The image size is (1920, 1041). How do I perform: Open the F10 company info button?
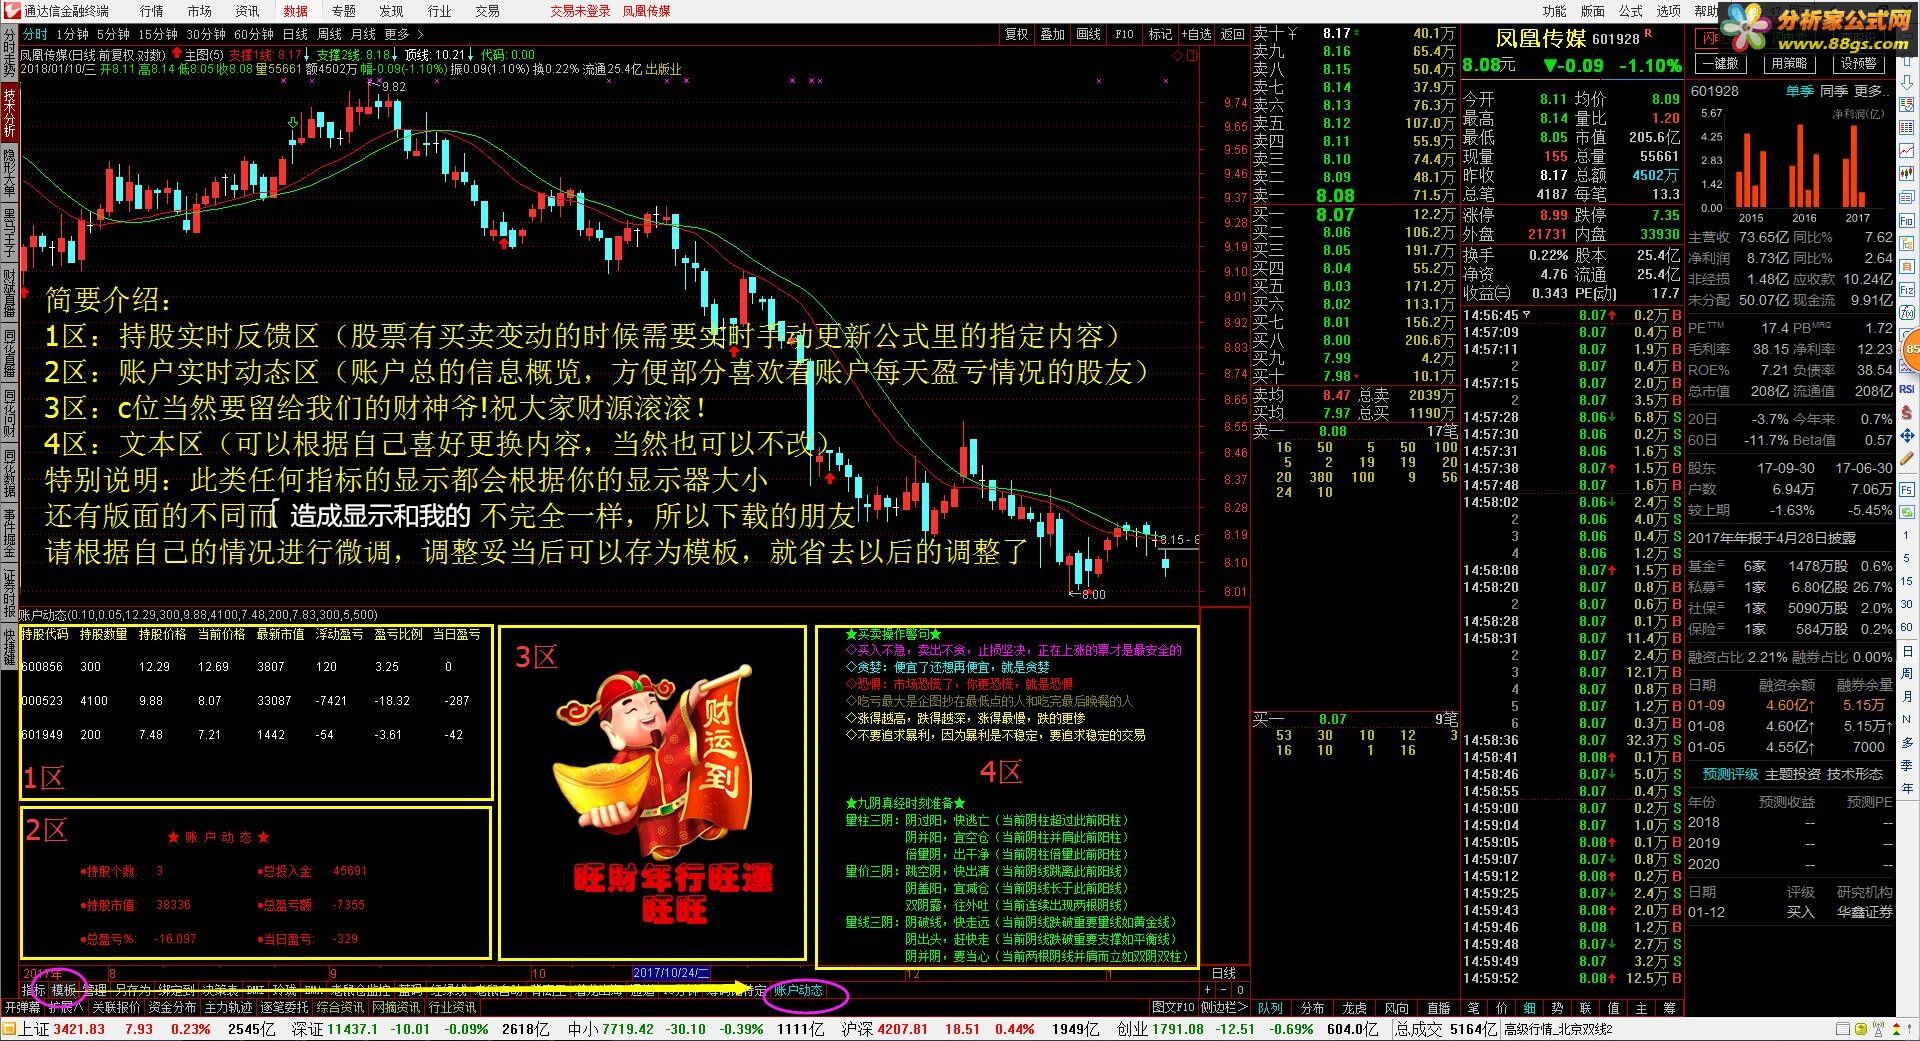[x=1124, y=34]
